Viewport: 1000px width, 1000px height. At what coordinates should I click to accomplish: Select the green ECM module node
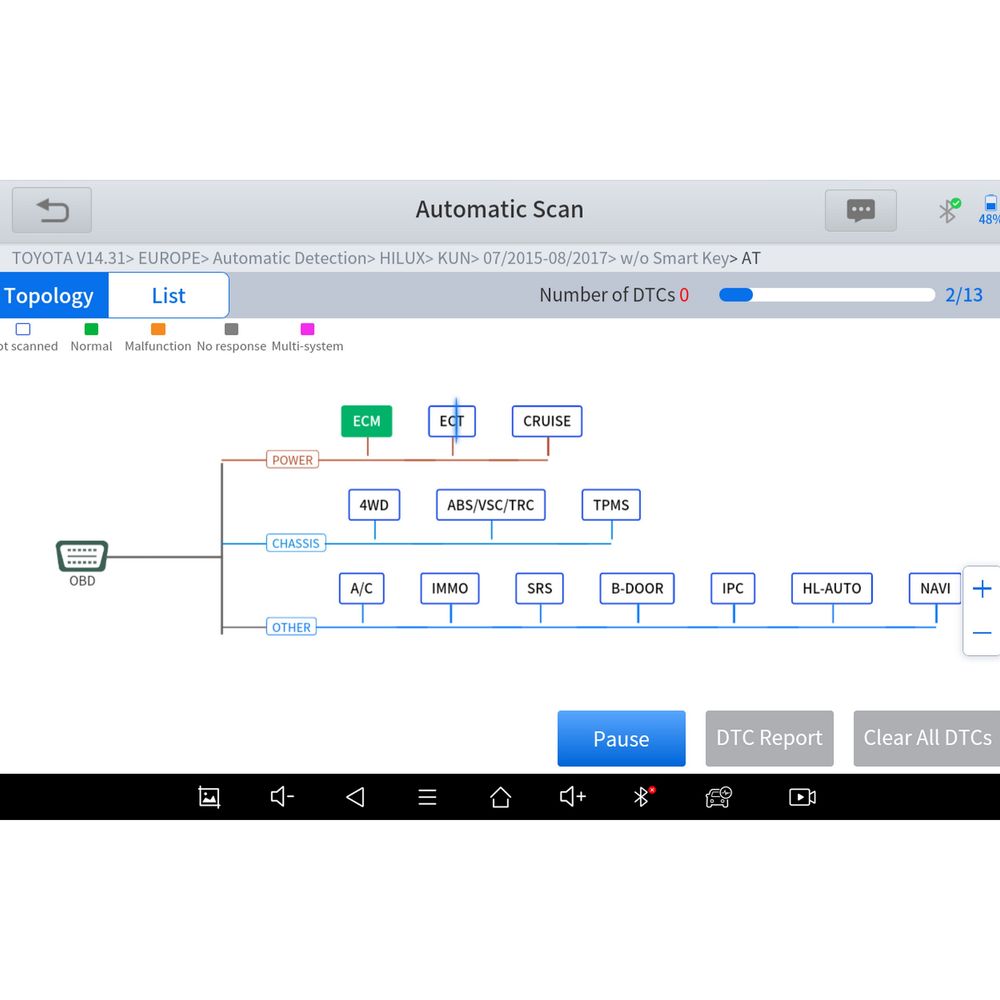coord(366,421)
